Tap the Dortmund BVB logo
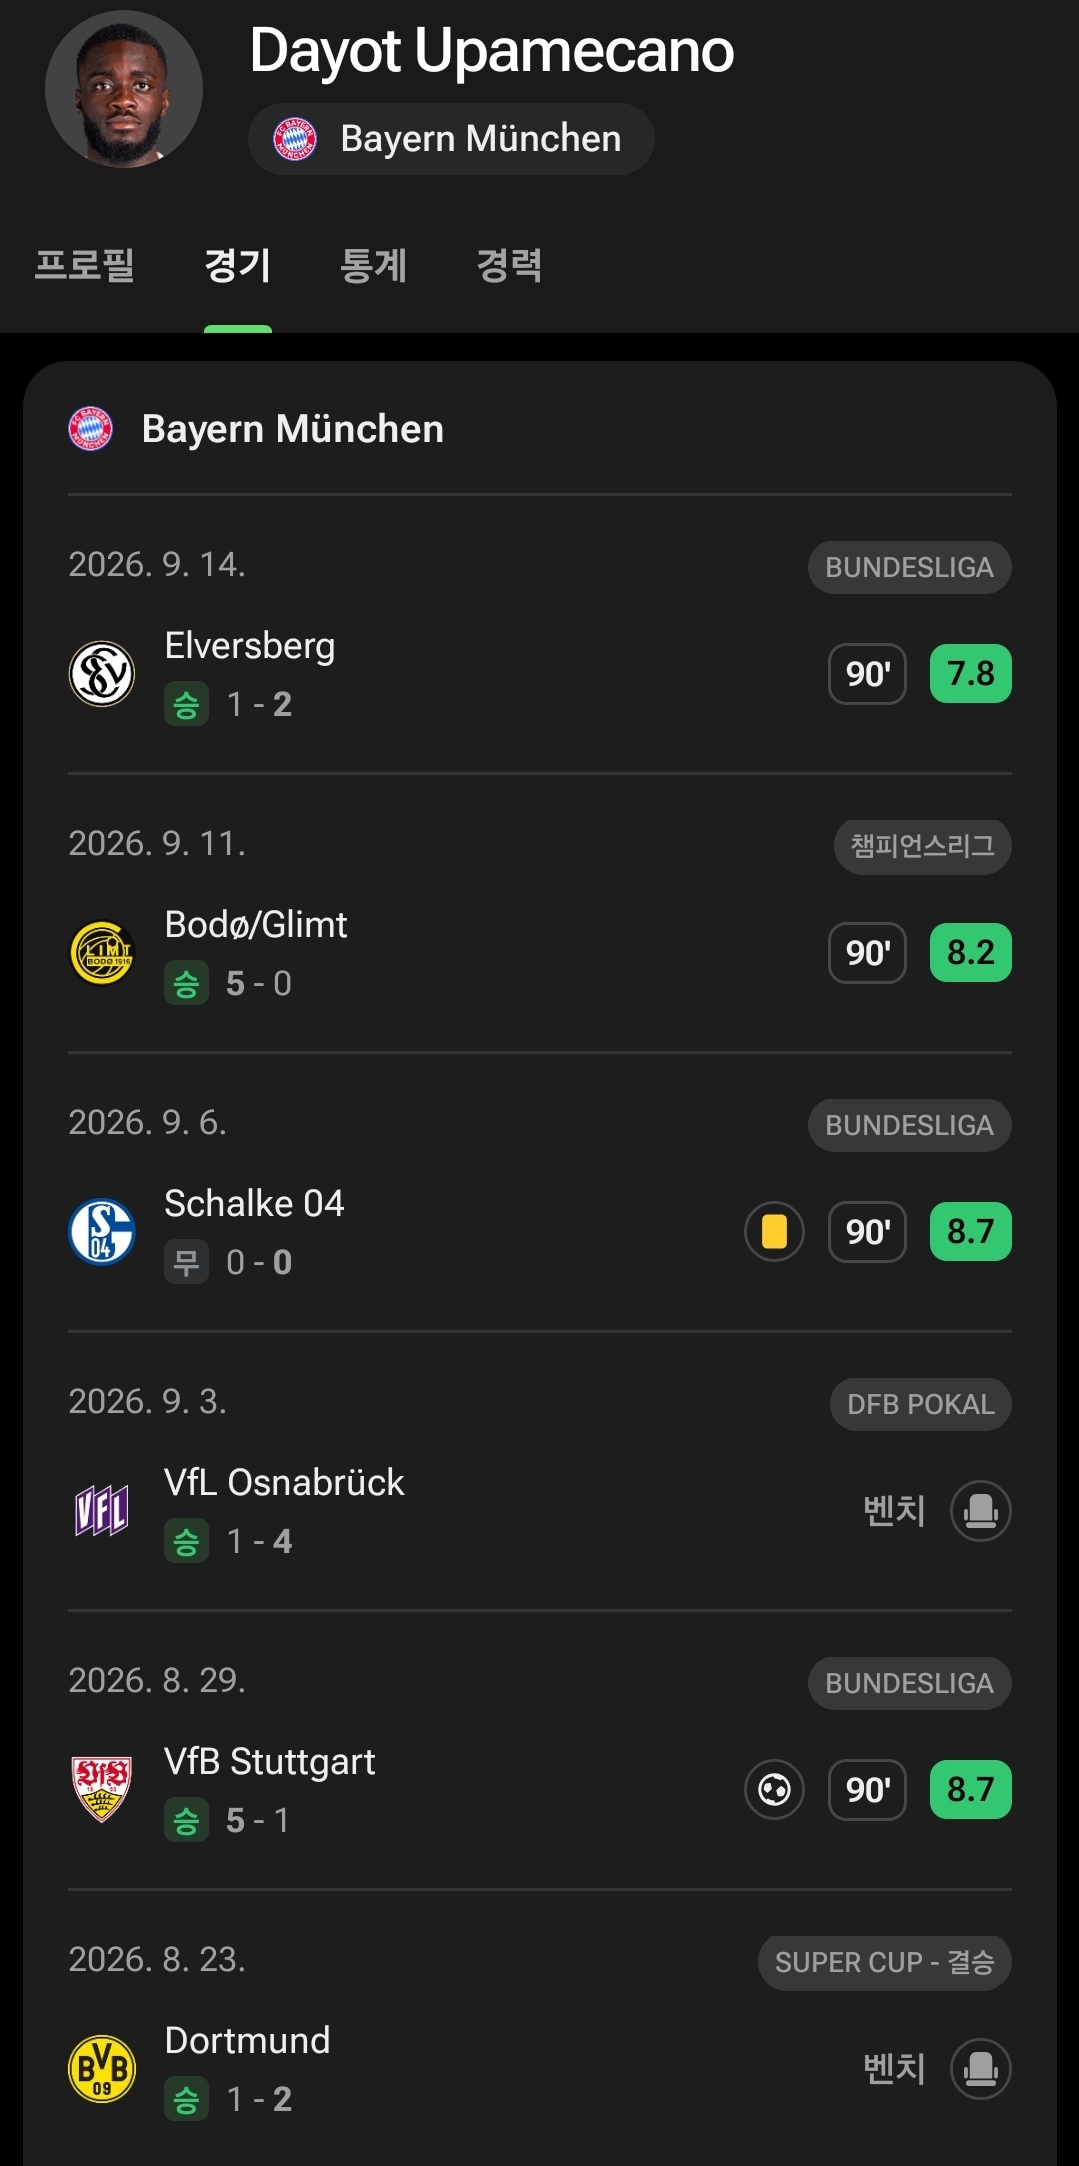Viewport: 1079px width, 2166px height. (102, 2069)
